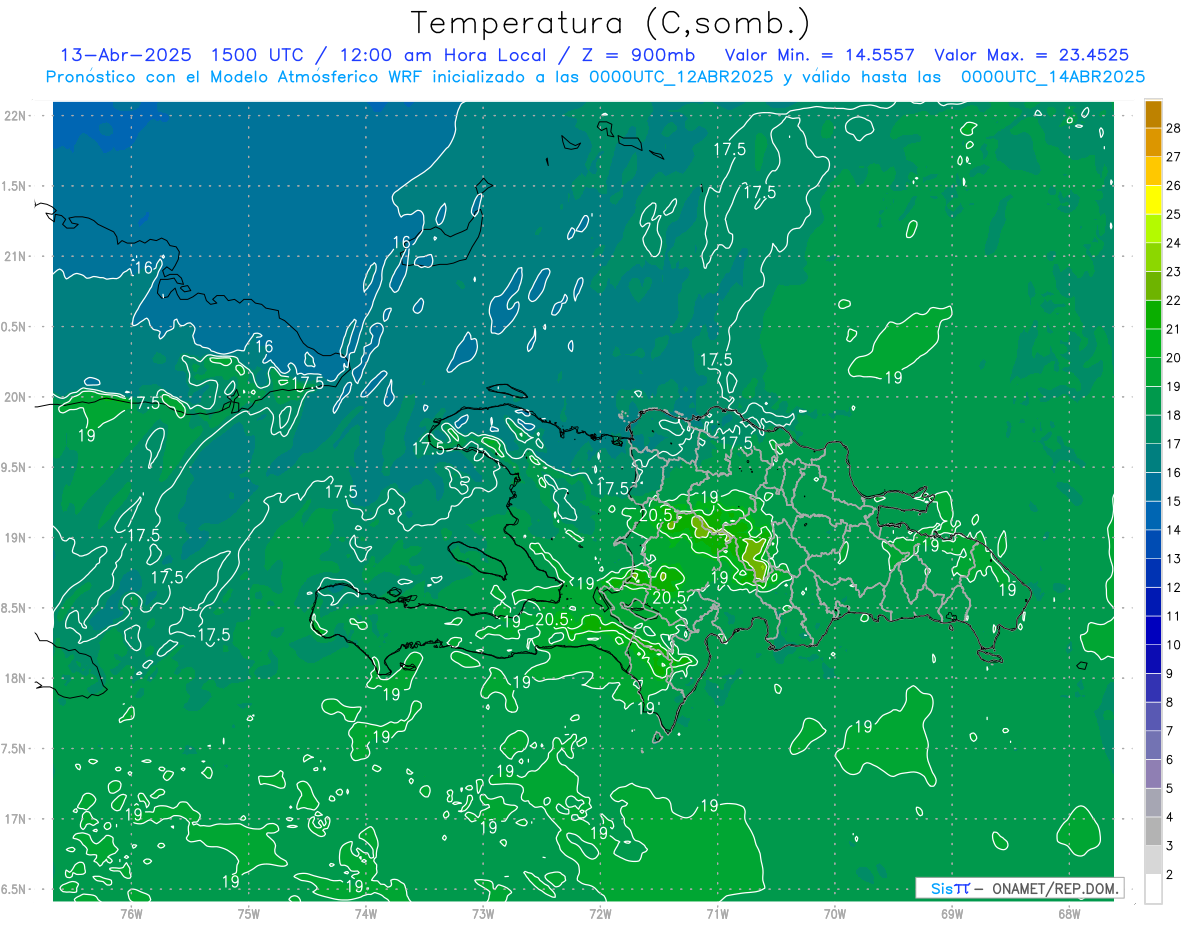Click the "71W" longitude axis label

click(x=717, y=913)
